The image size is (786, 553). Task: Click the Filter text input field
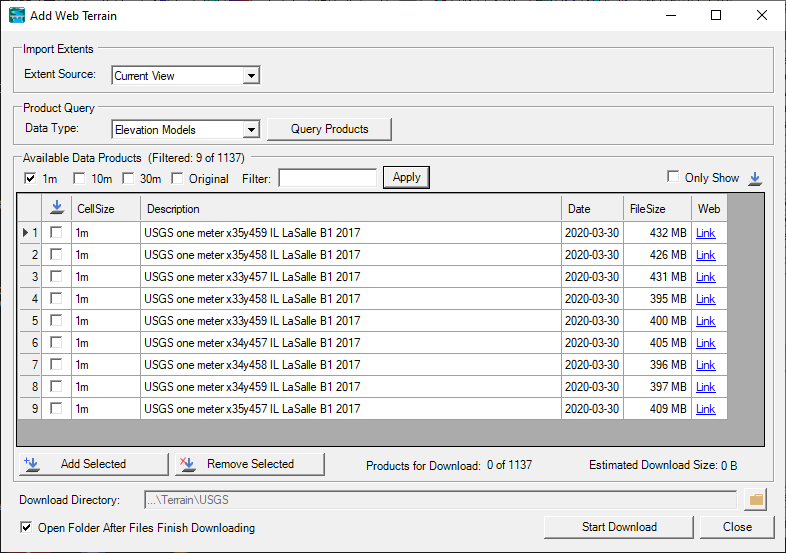pos(327,178)
